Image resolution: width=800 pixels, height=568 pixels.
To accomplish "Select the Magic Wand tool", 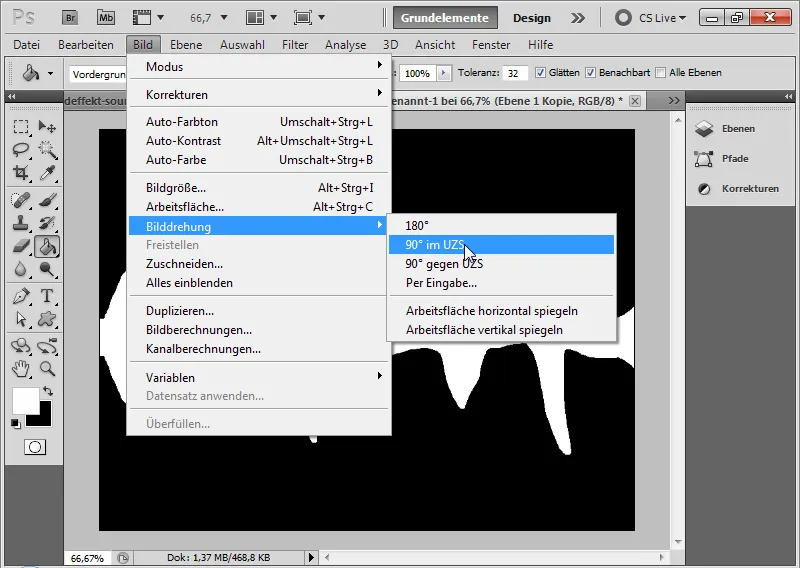I will click(47, 150).
